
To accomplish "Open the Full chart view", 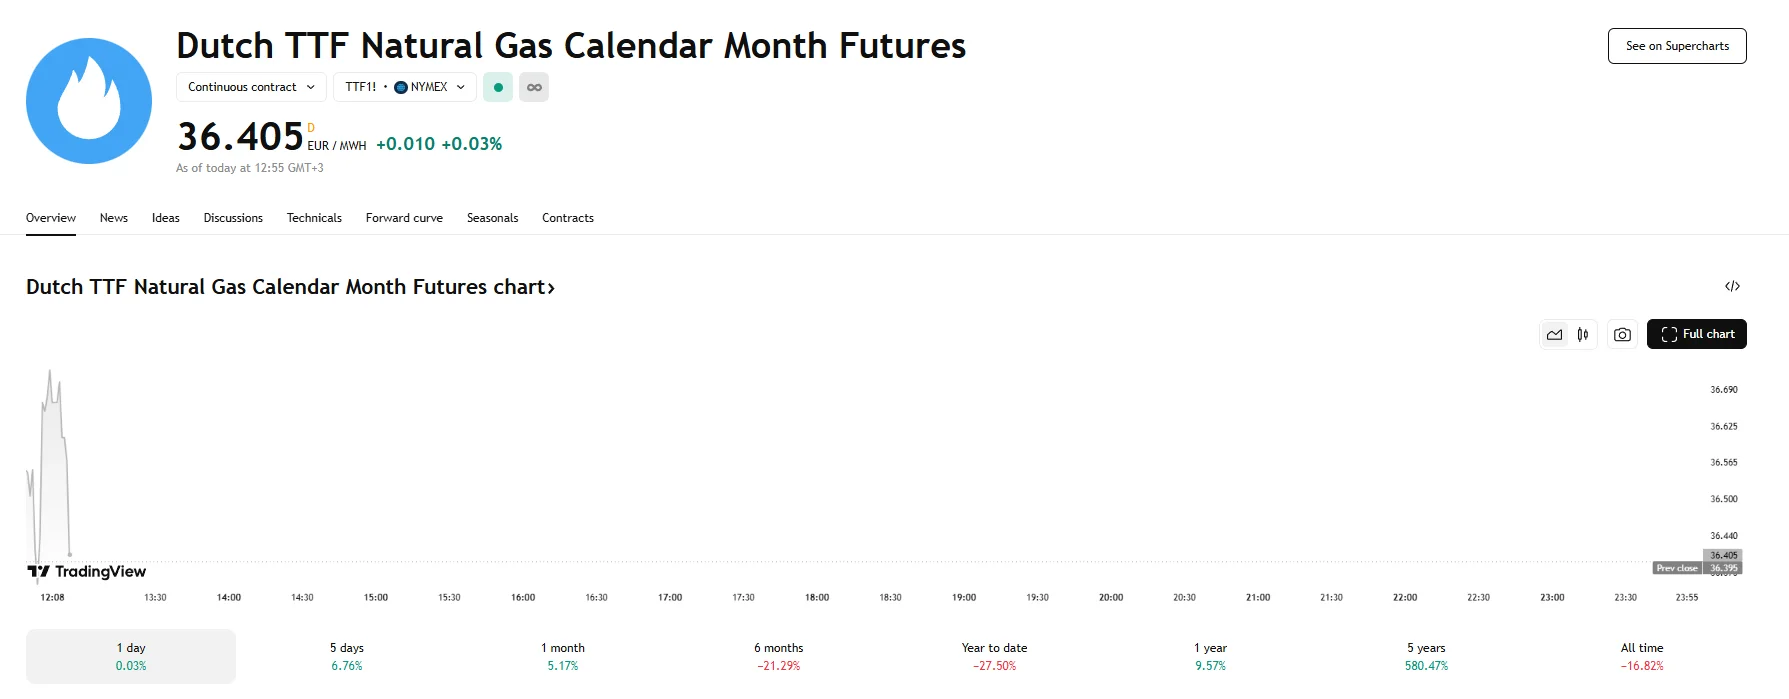I will [x=1697, y=334].
